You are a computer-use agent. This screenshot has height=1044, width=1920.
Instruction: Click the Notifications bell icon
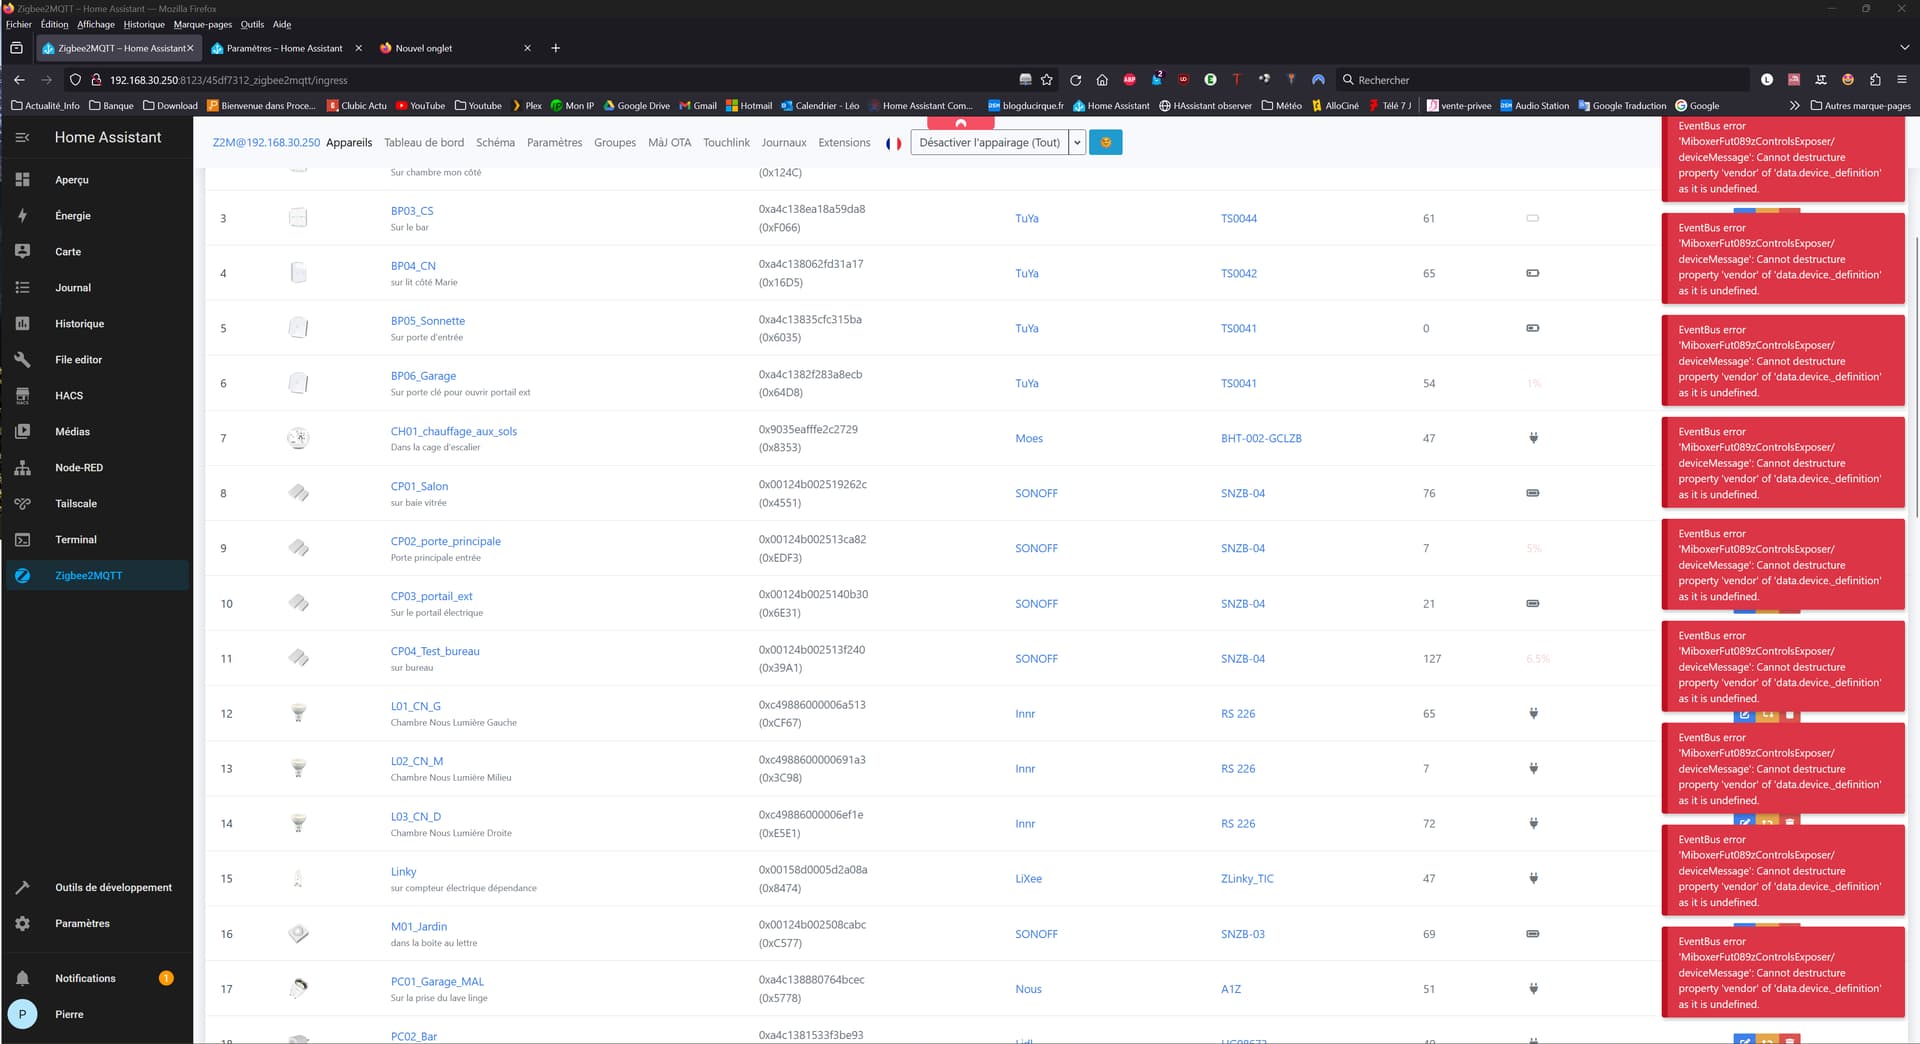[23, 979]
